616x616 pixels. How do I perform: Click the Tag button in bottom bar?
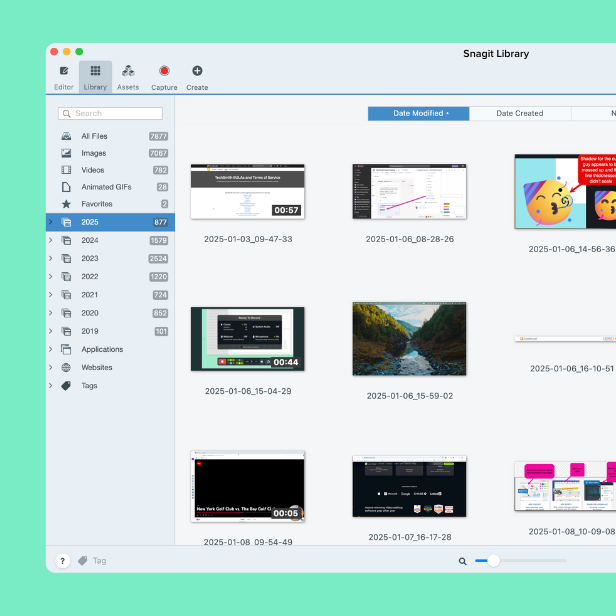point(92,561)
